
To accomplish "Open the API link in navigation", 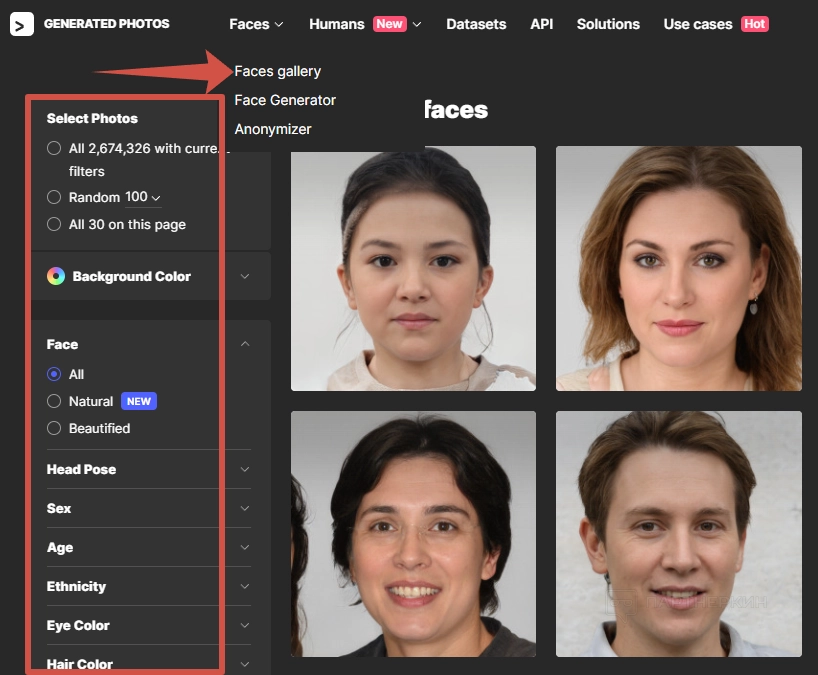I will (541, 24).
